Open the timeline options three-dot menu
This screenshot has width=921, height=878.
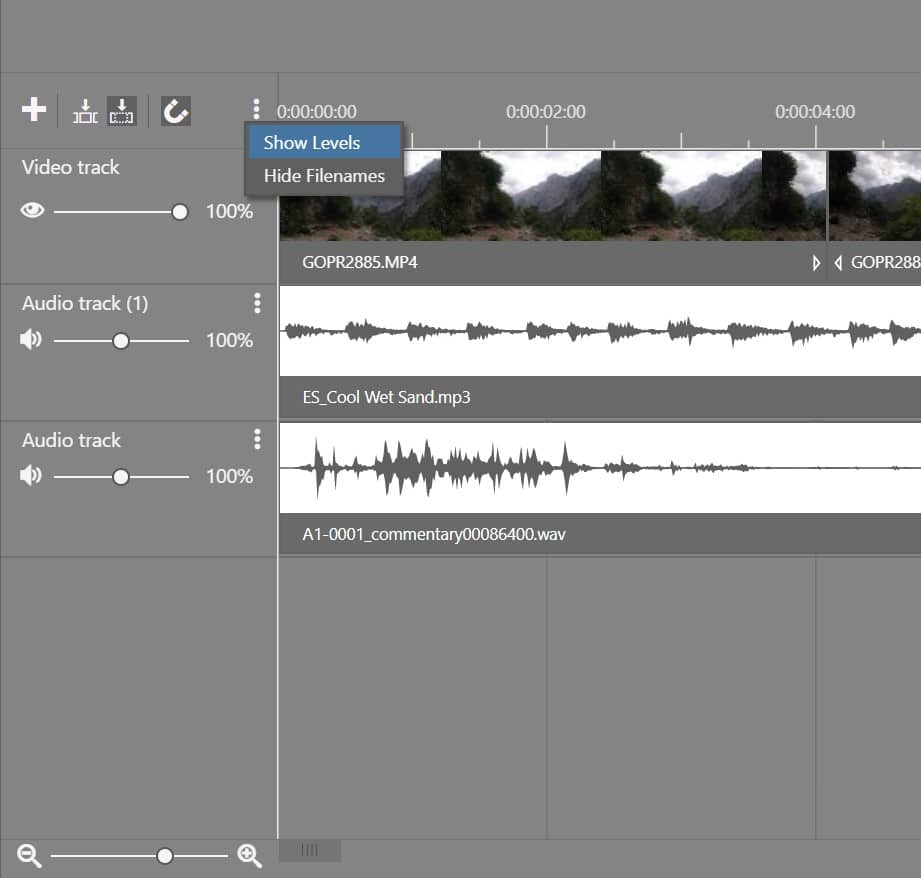(256, 109)
